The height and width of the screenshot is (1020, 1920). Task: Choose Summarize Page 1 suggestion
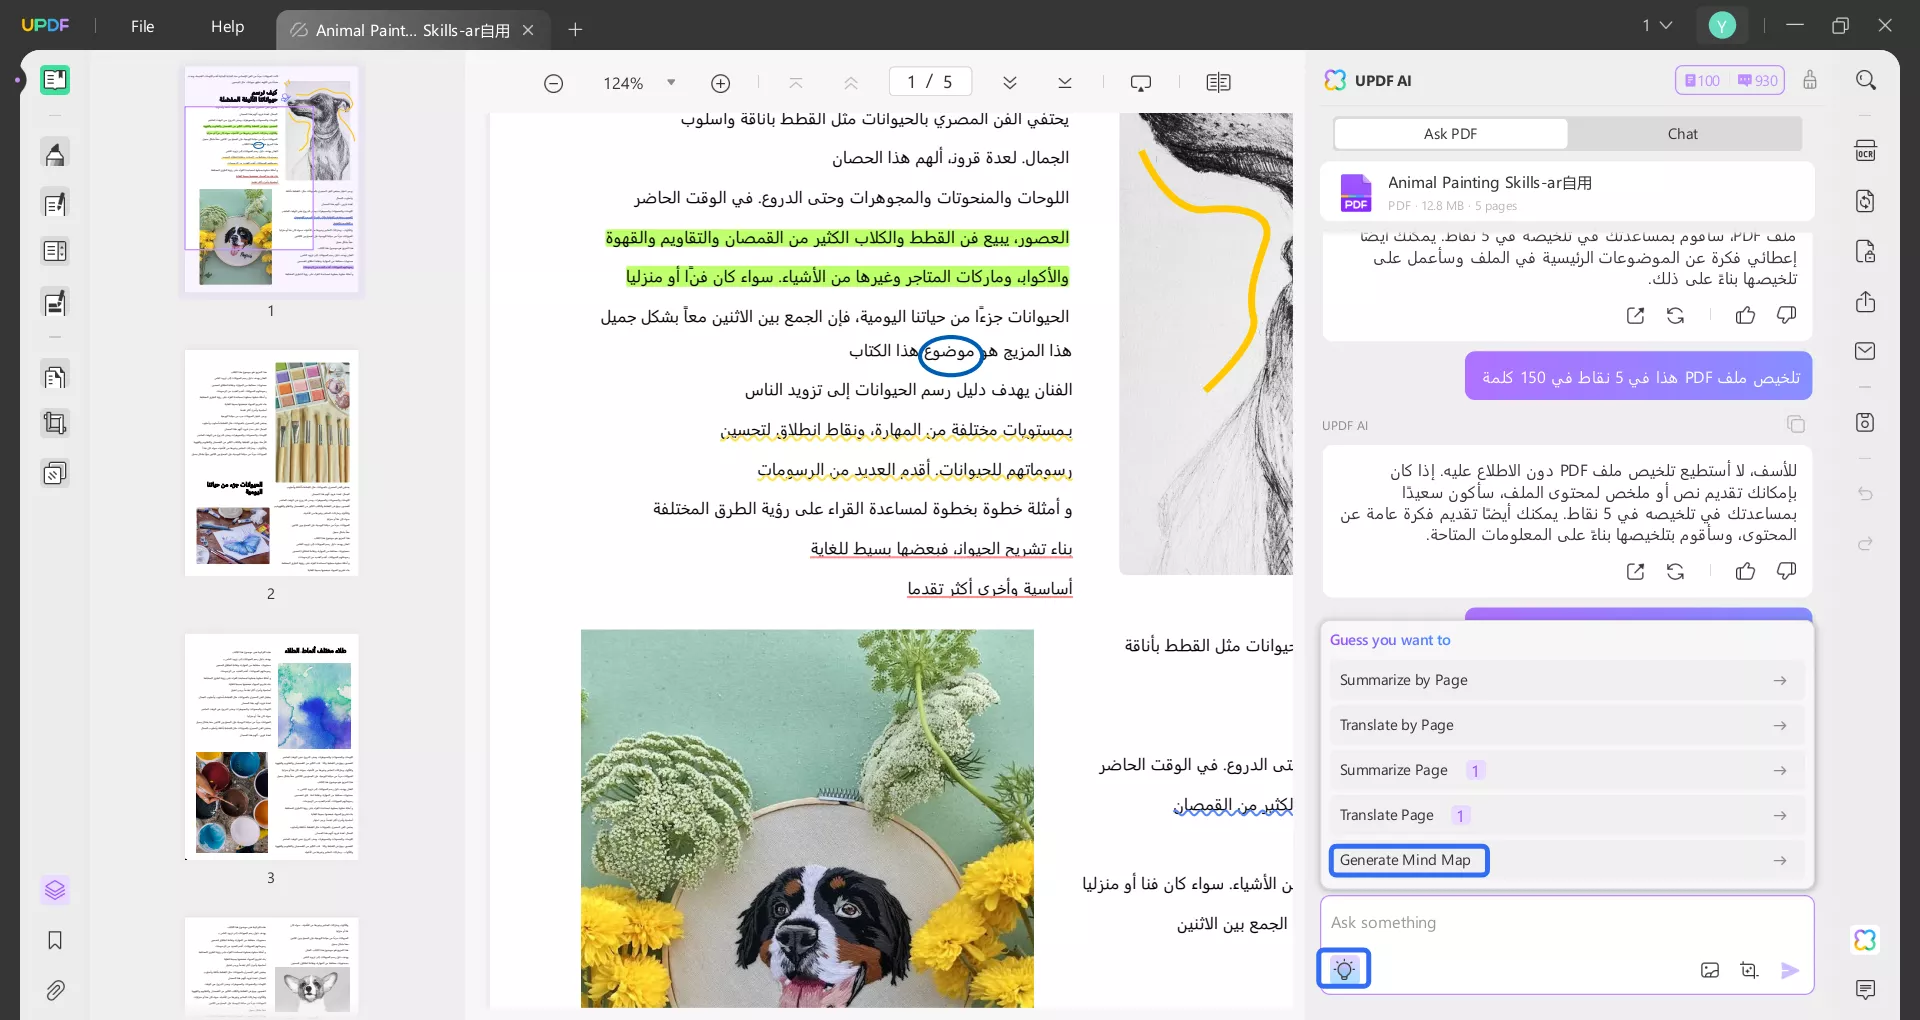[x=1566, y=770]
